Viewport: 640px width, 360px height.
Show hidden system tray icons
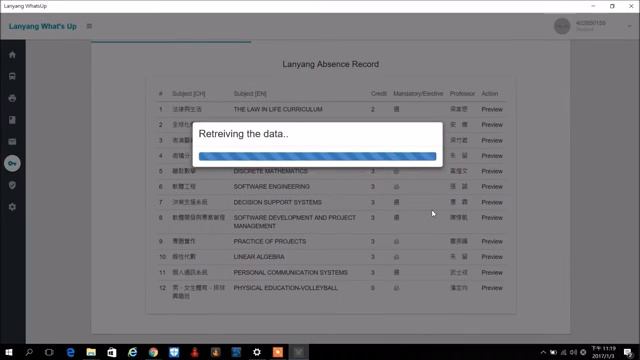543,353
